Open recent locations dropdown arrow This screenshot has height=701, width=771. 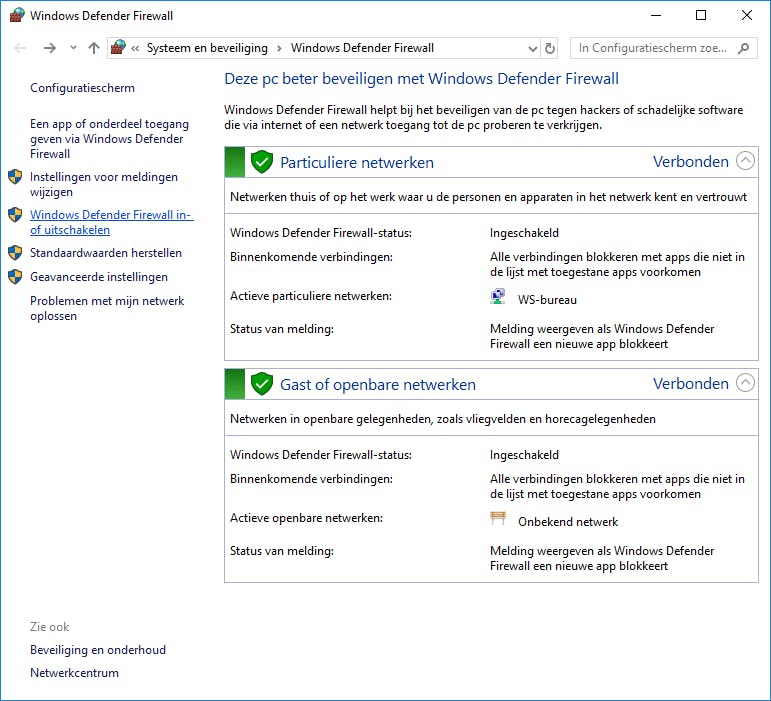point(73,48)
